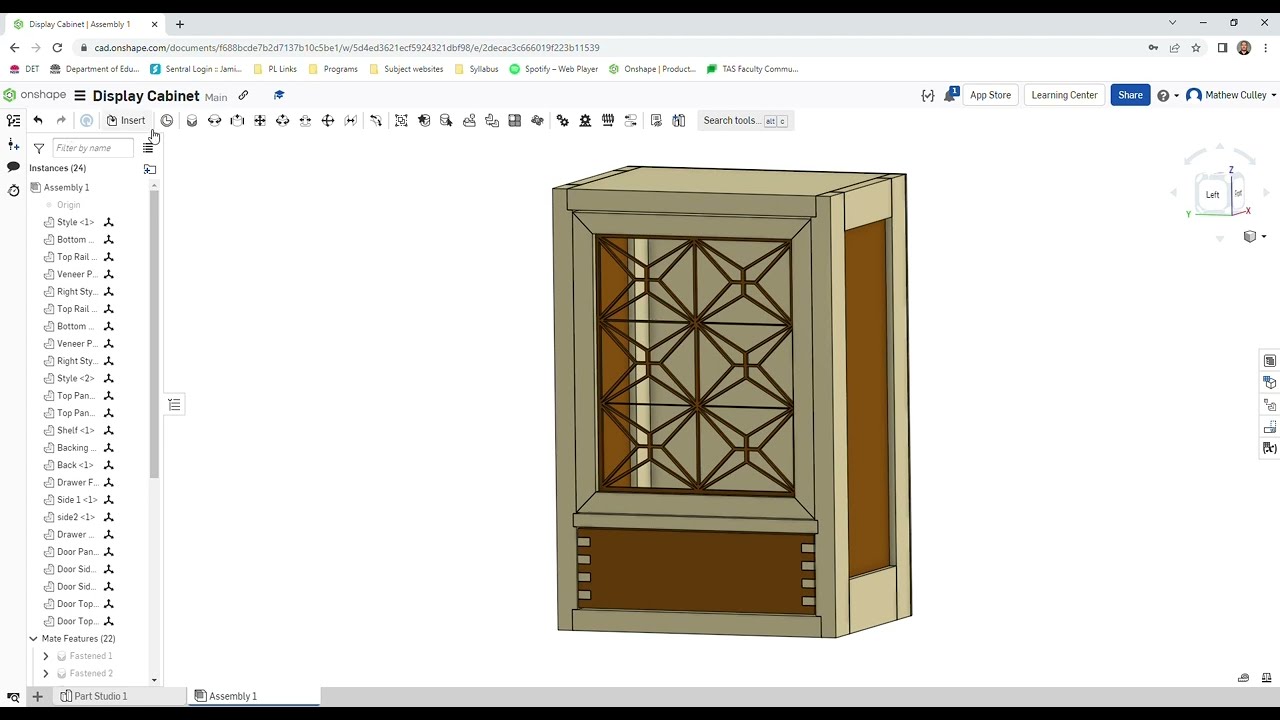Click the toolbar icon left of Search tools
The height and width of the screenshot is (720, 1280).
(x=679, y=121)
